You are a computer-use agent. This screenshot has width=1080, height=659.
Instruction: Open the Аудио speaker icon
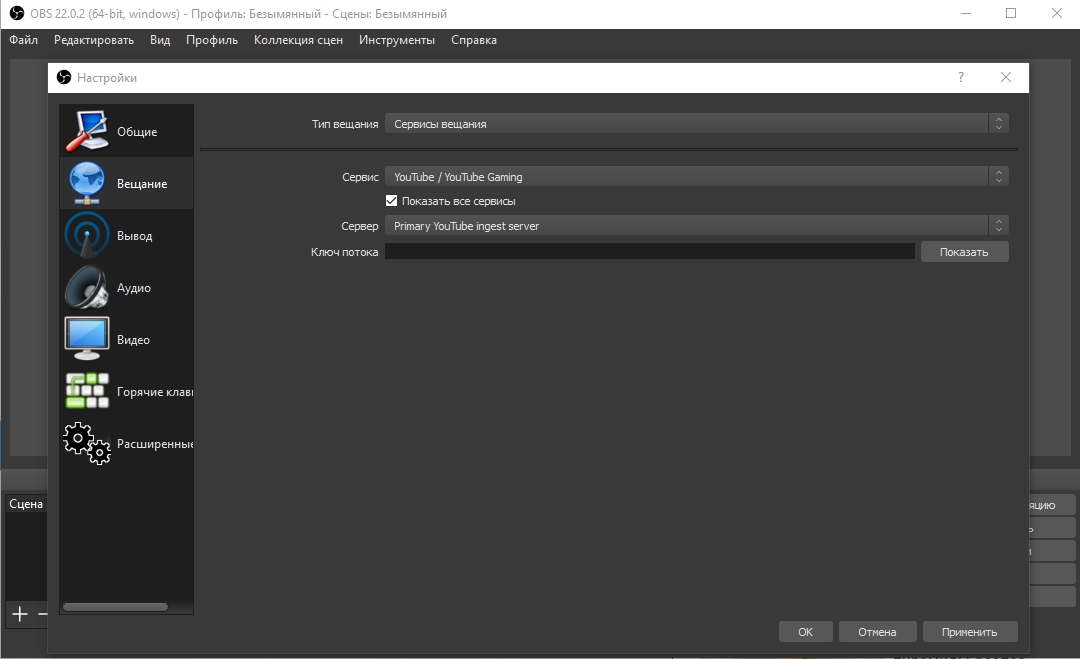click(x=87, y=287)
